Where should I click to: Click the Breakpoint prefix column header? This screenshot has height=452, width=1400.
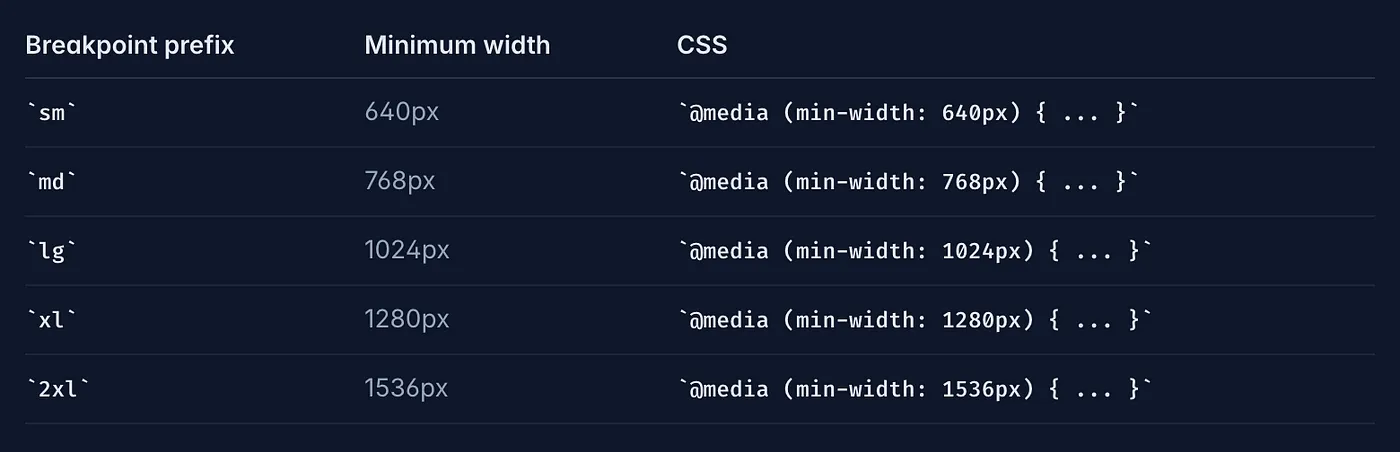129,45
